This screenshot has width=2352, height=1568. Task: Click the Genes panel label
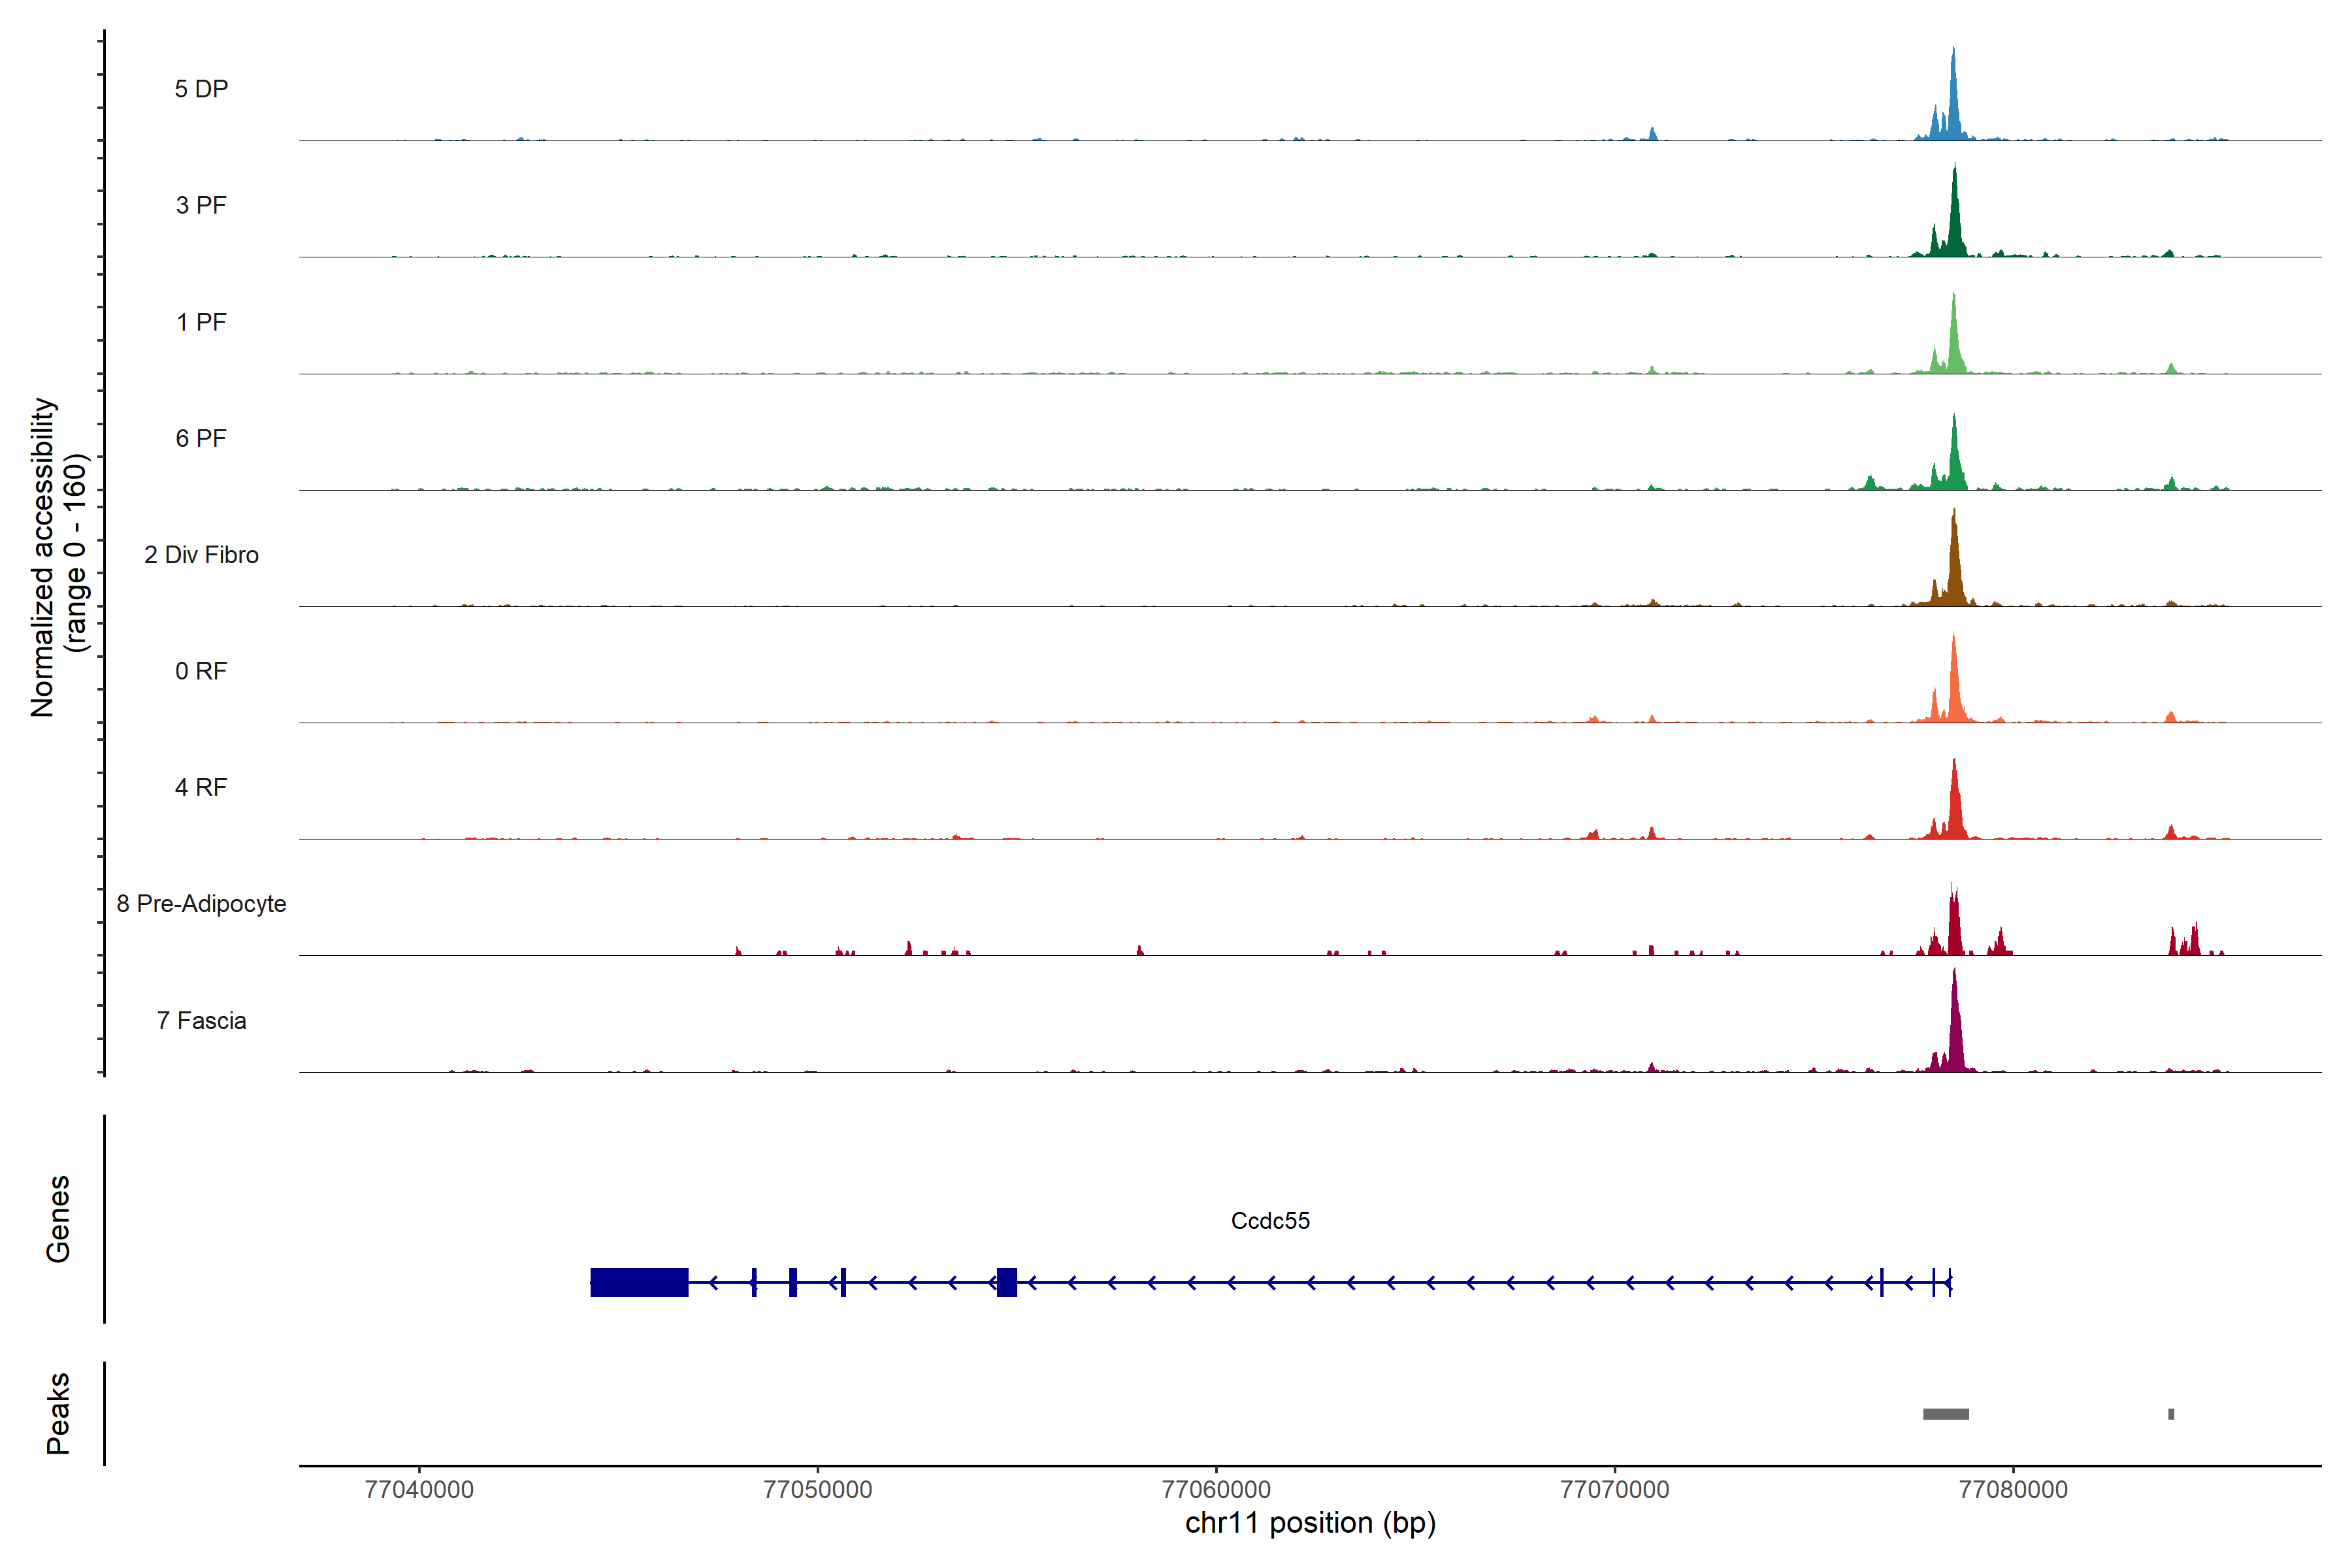[58, 1218]
